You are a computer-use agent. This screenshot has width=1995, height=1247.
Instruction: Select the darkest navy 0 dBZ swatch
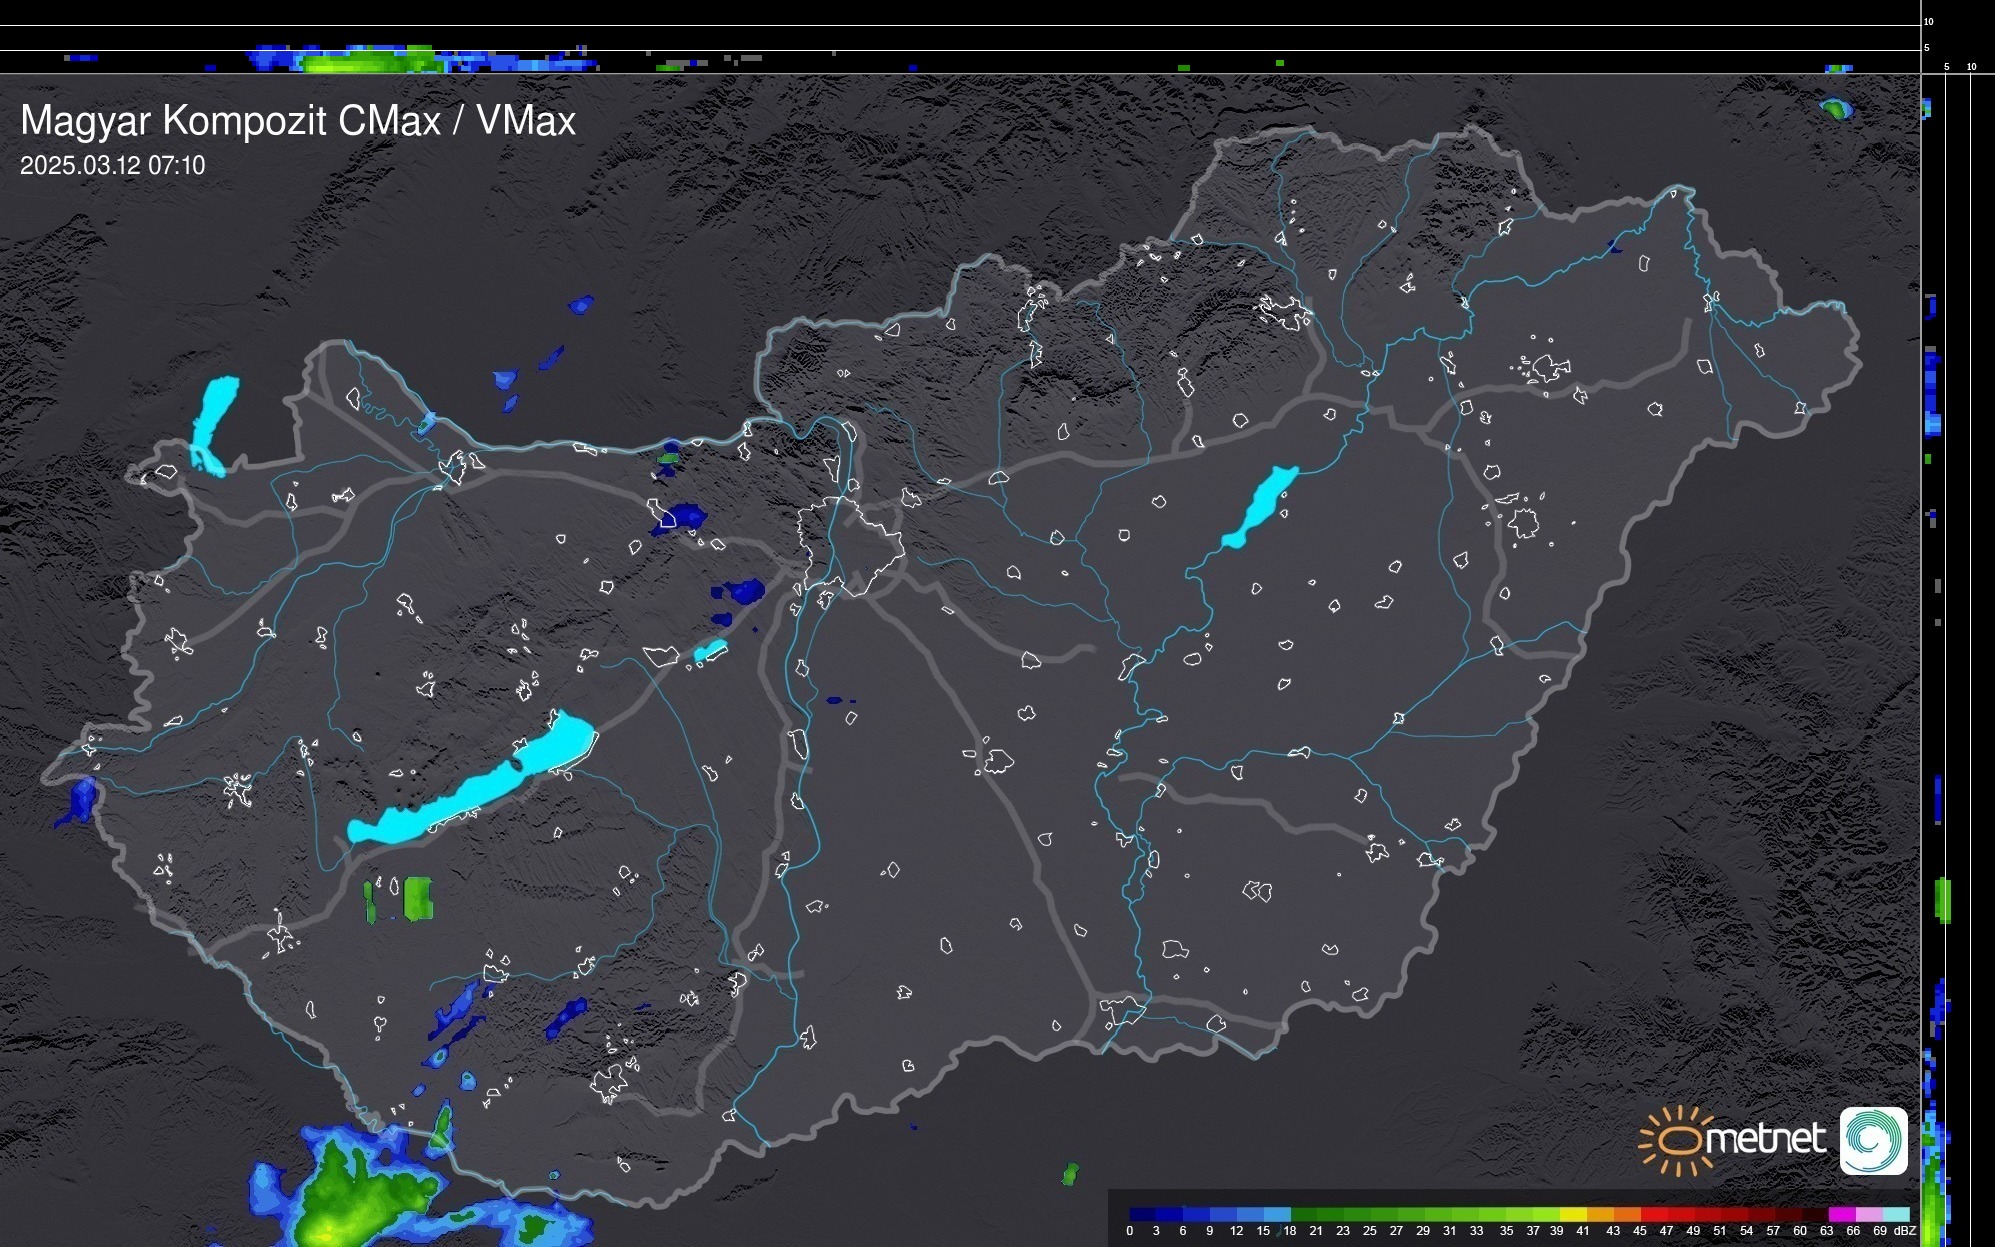pos(1142,1214)
